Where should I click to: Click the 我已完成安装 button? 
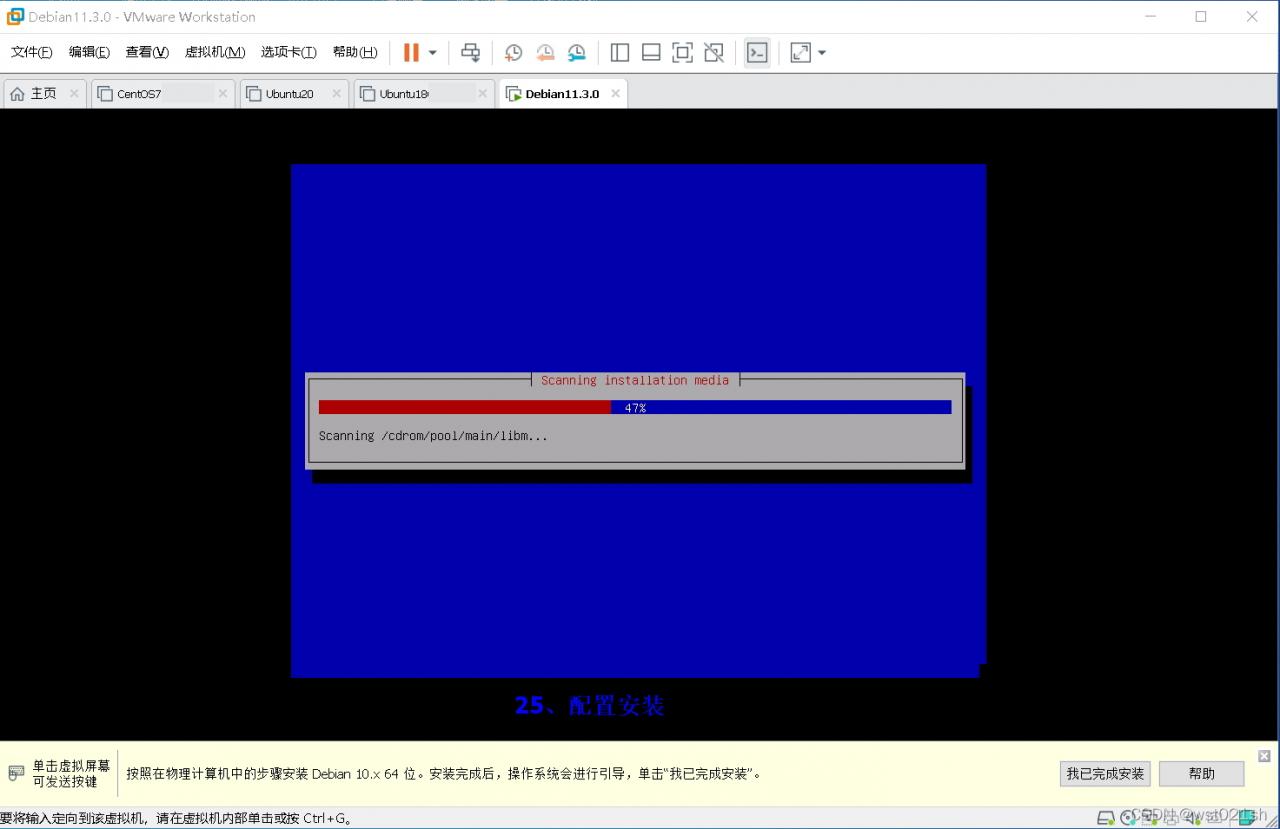1105,774
